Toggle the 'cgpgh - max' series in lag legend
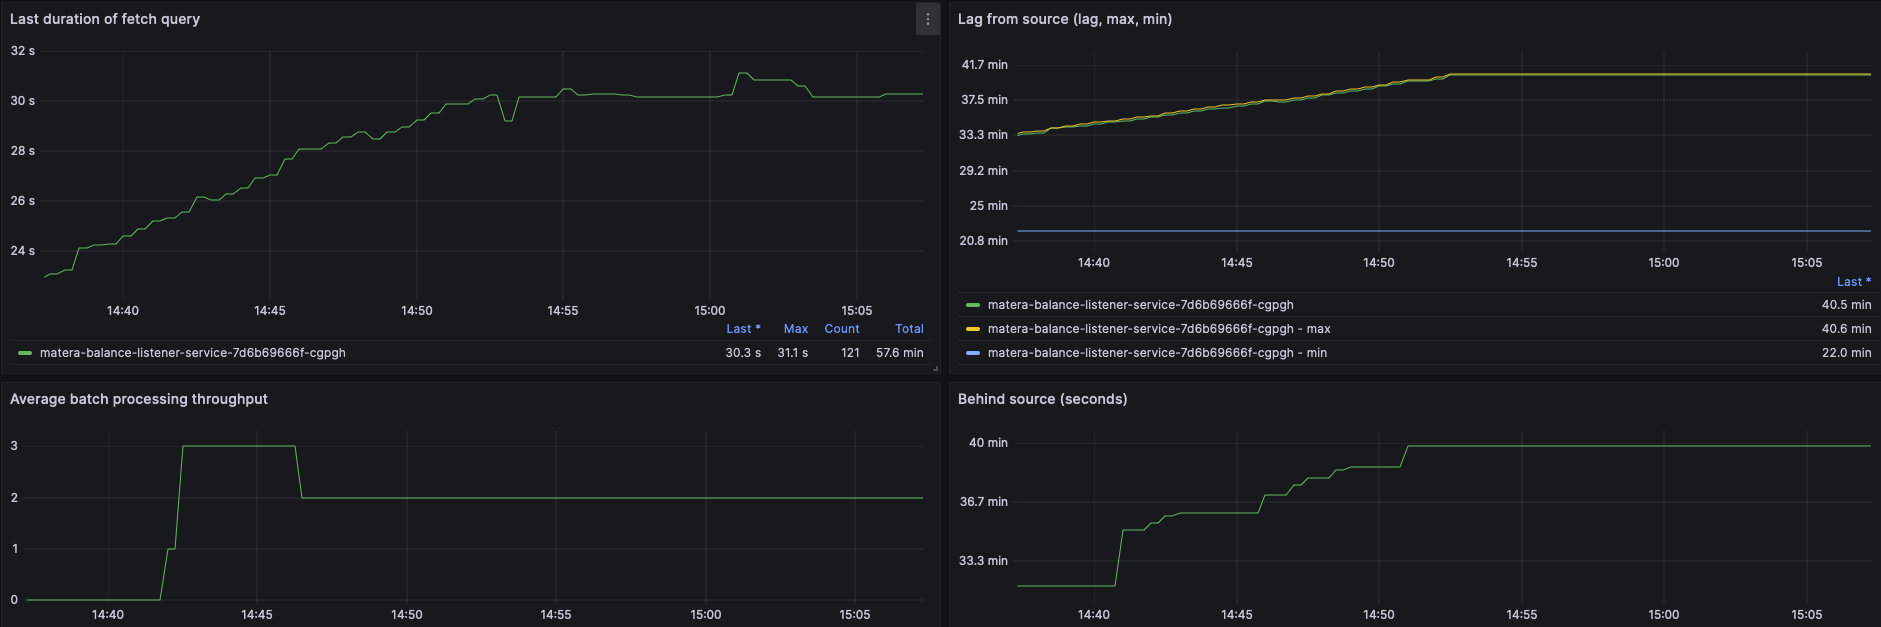This screenshot has height=627, width=1881. click(x=1159, y=329)
